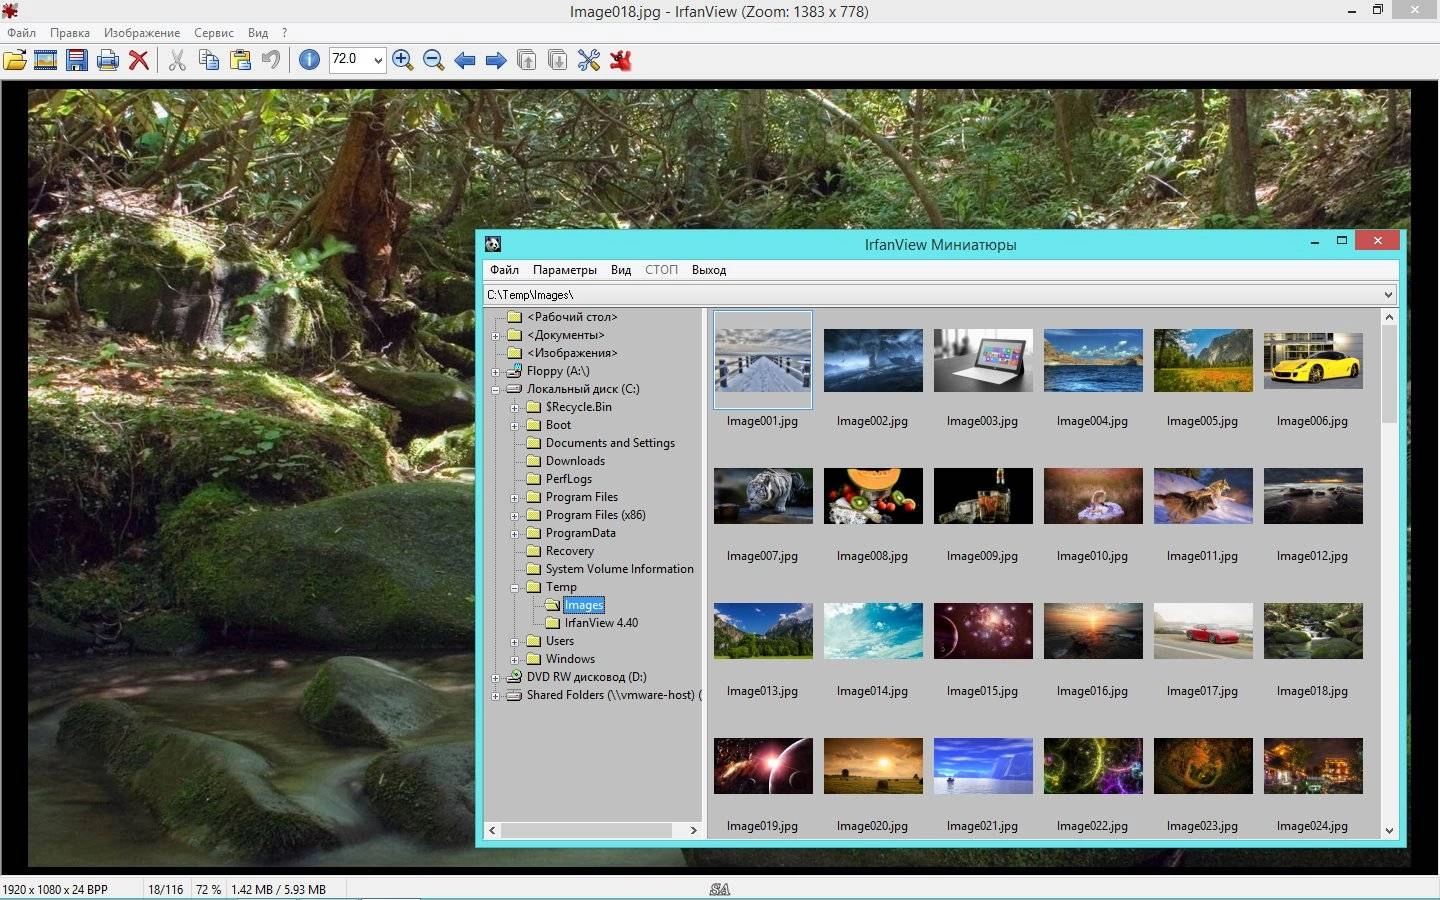Select the Image006.jpg yellow car thumbnail
The width and height of the screenshot is (1440, 900).
tap(1313, 360)
